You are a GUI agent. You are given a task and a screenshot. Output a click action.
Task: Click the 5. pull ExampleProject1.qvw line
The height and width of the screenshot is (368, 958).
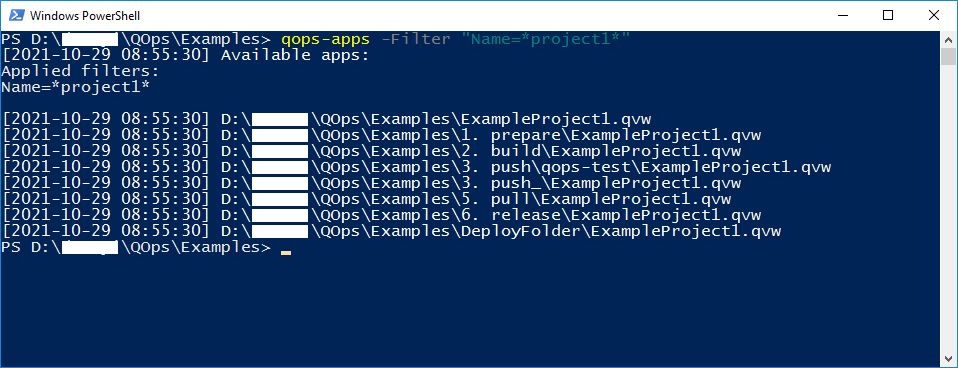(x=367, y=199)
